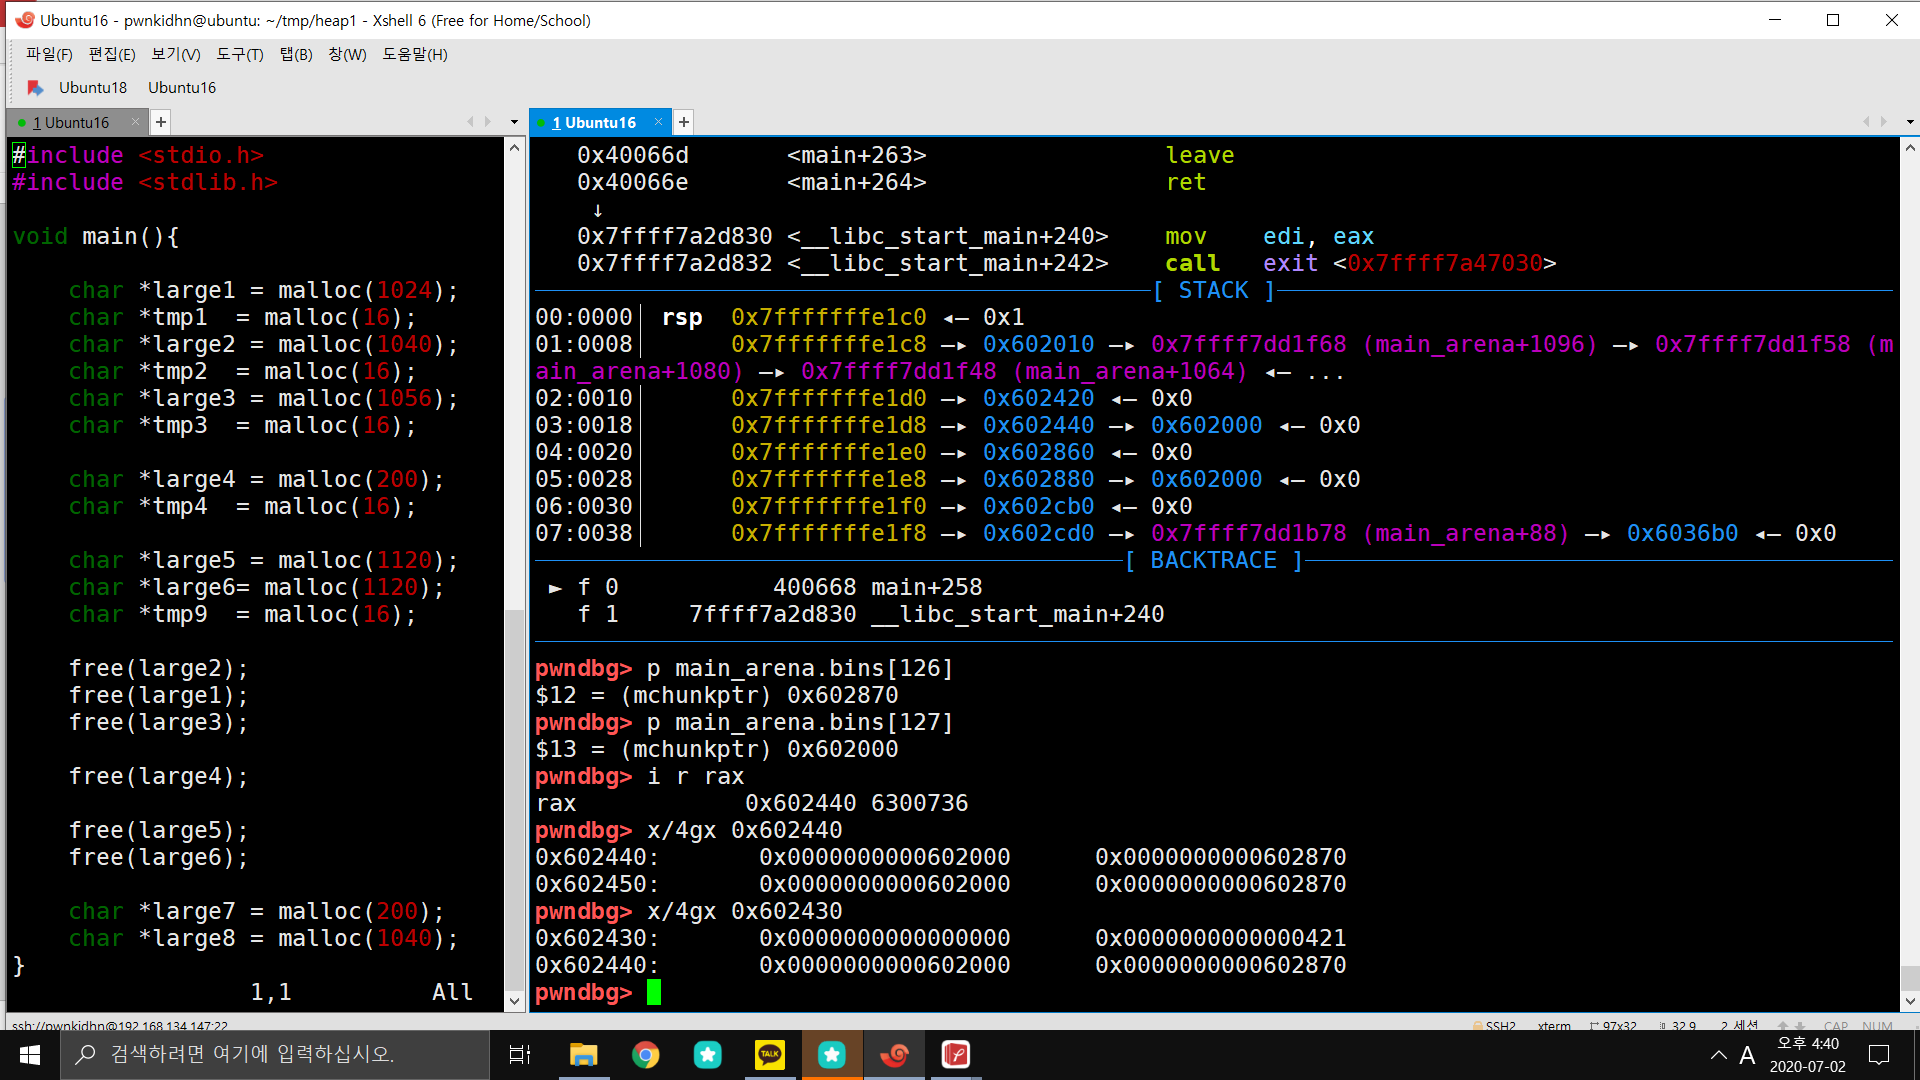The image size is (1920, 1080).
Task: Click the BACKTRACE section header
Action: coord(1214,560)
